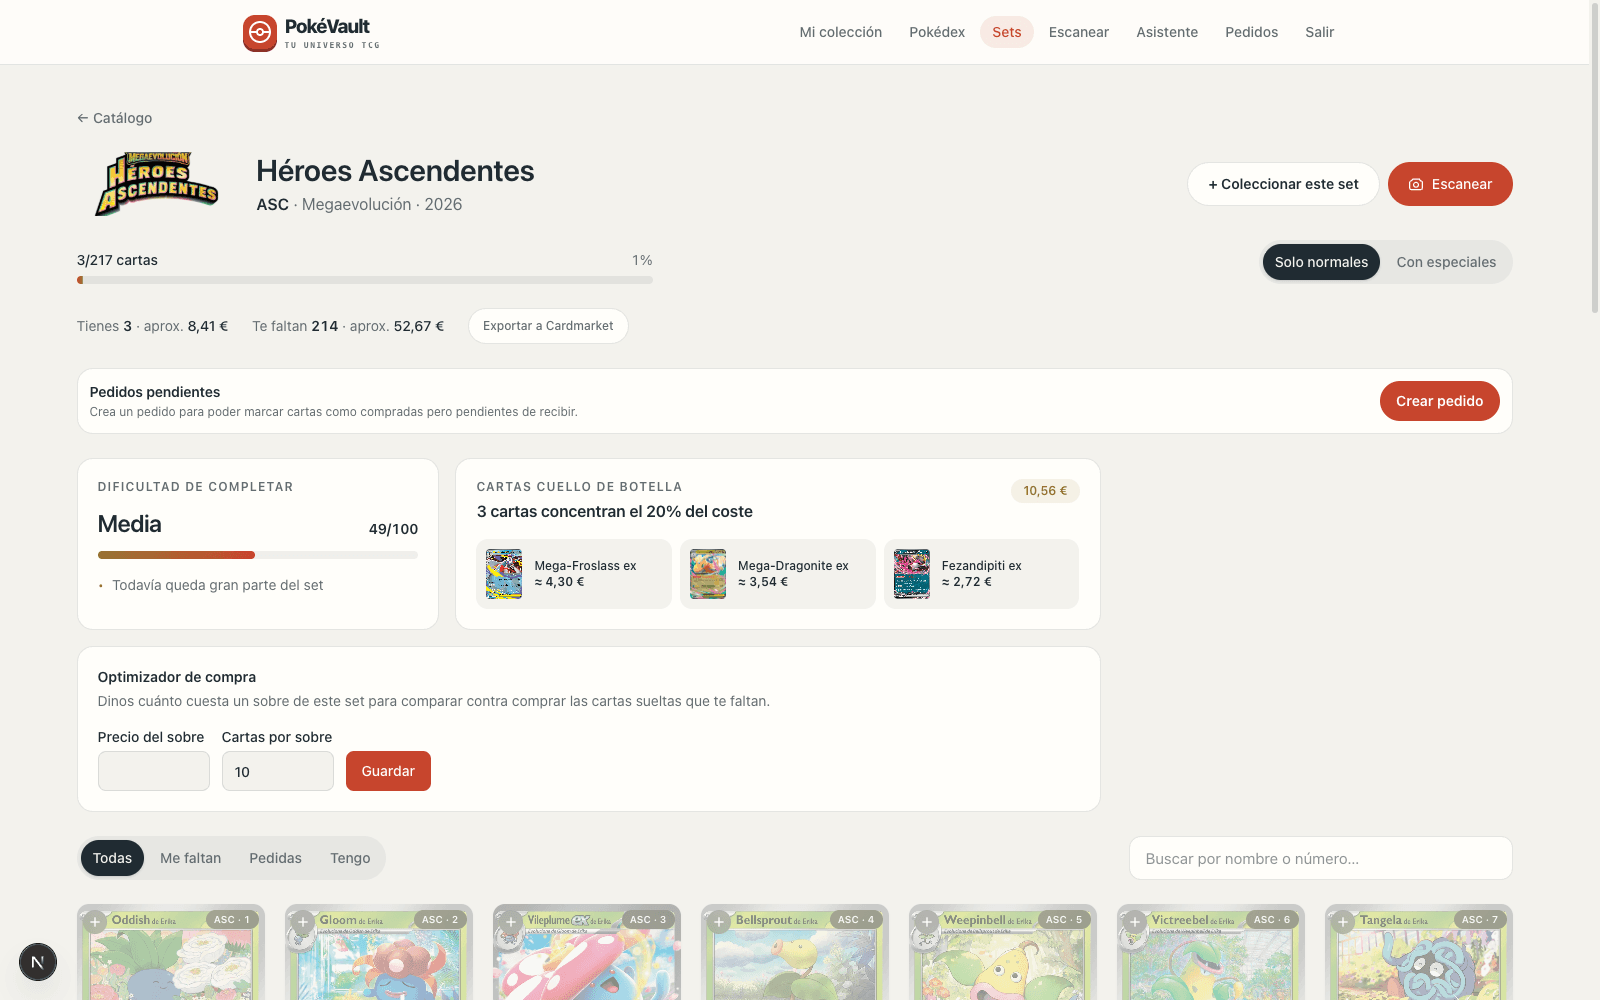This screenshot has height=1000, width=1600.
Task: Click the set completion progress bar
Action: [x=365, y=280]
